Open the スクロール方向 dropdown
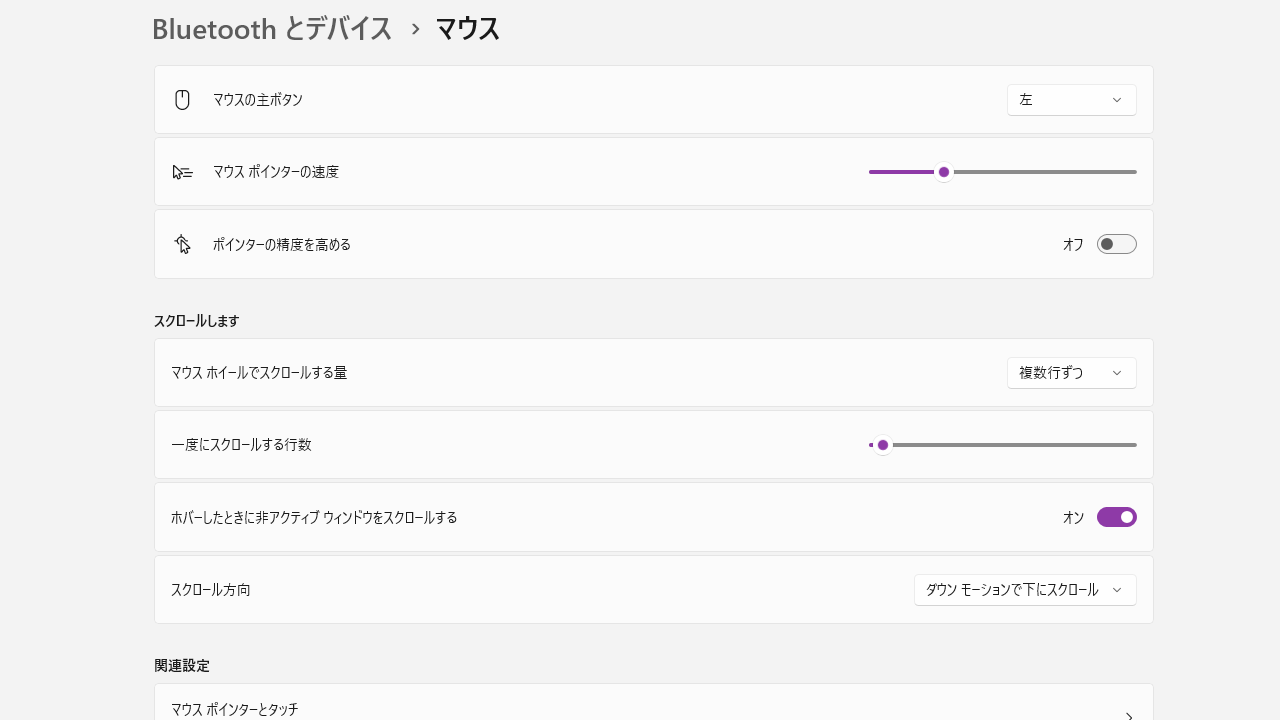Viewport: 1280px width, 720px height. [1024, 590]
